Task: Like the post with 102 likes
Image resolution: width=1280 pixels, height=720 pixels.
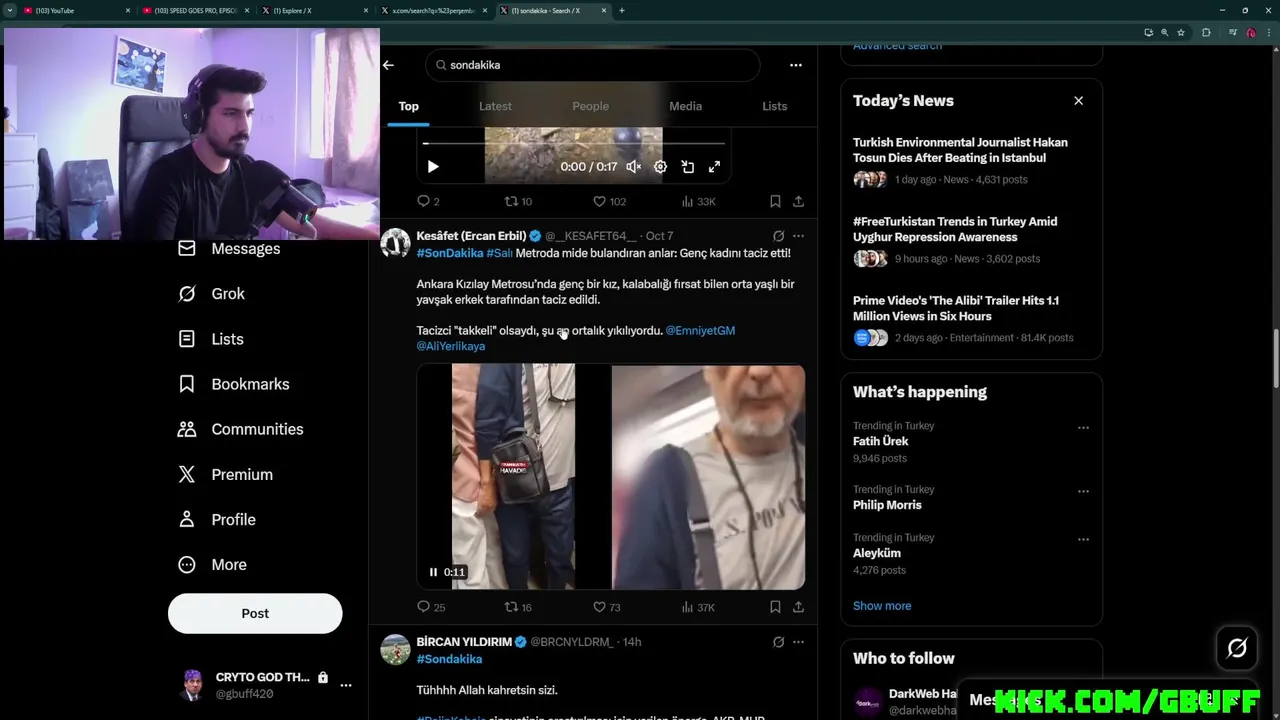Action: tap(609, 201)
